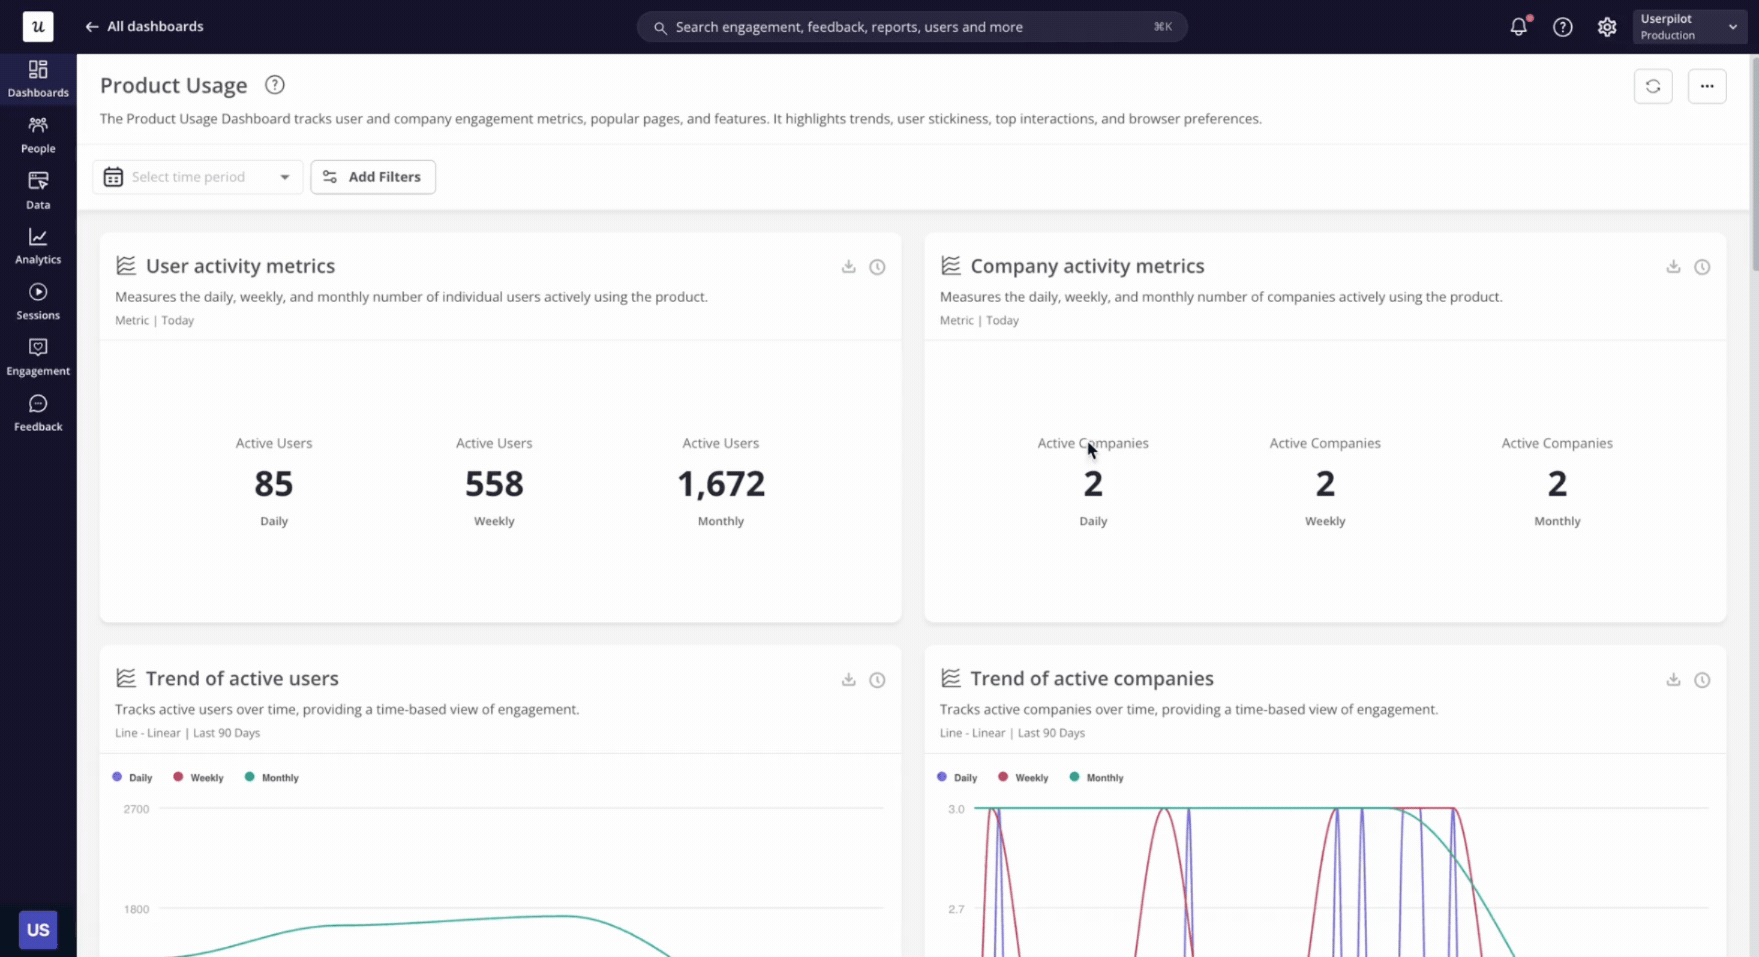Open the People sidebar section
The width and height of the screenshot is (1759, 957).
[38, 134]
